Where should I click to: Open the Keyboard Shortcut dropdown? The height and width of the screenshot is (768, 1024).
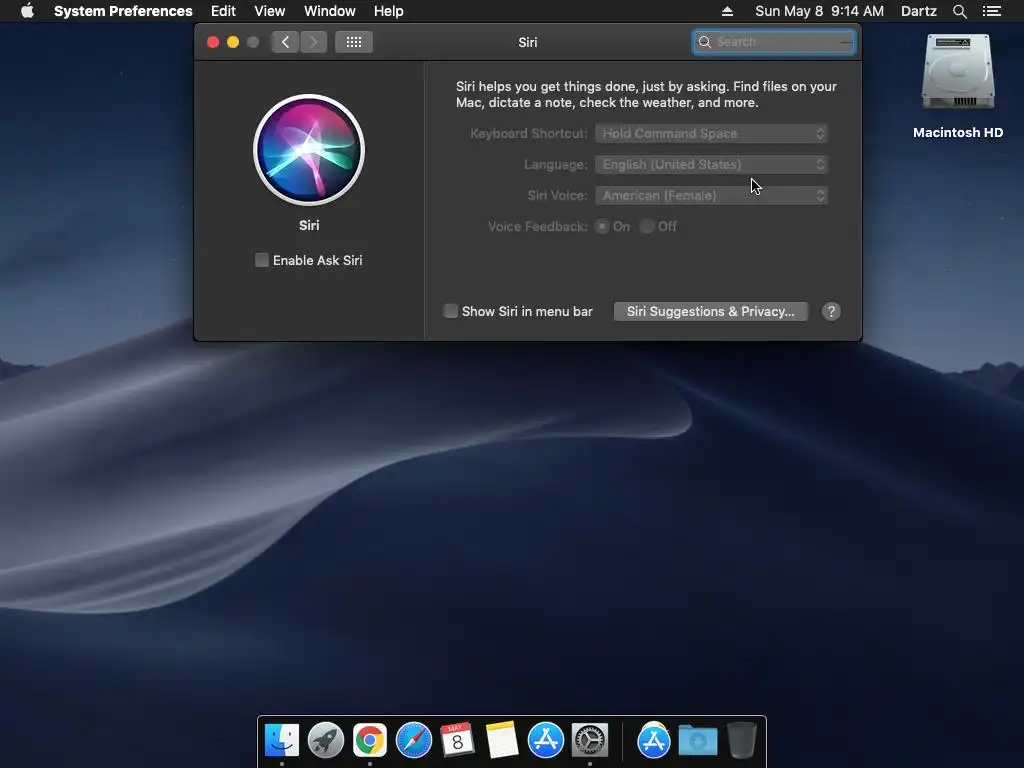[x=711, y=133]
